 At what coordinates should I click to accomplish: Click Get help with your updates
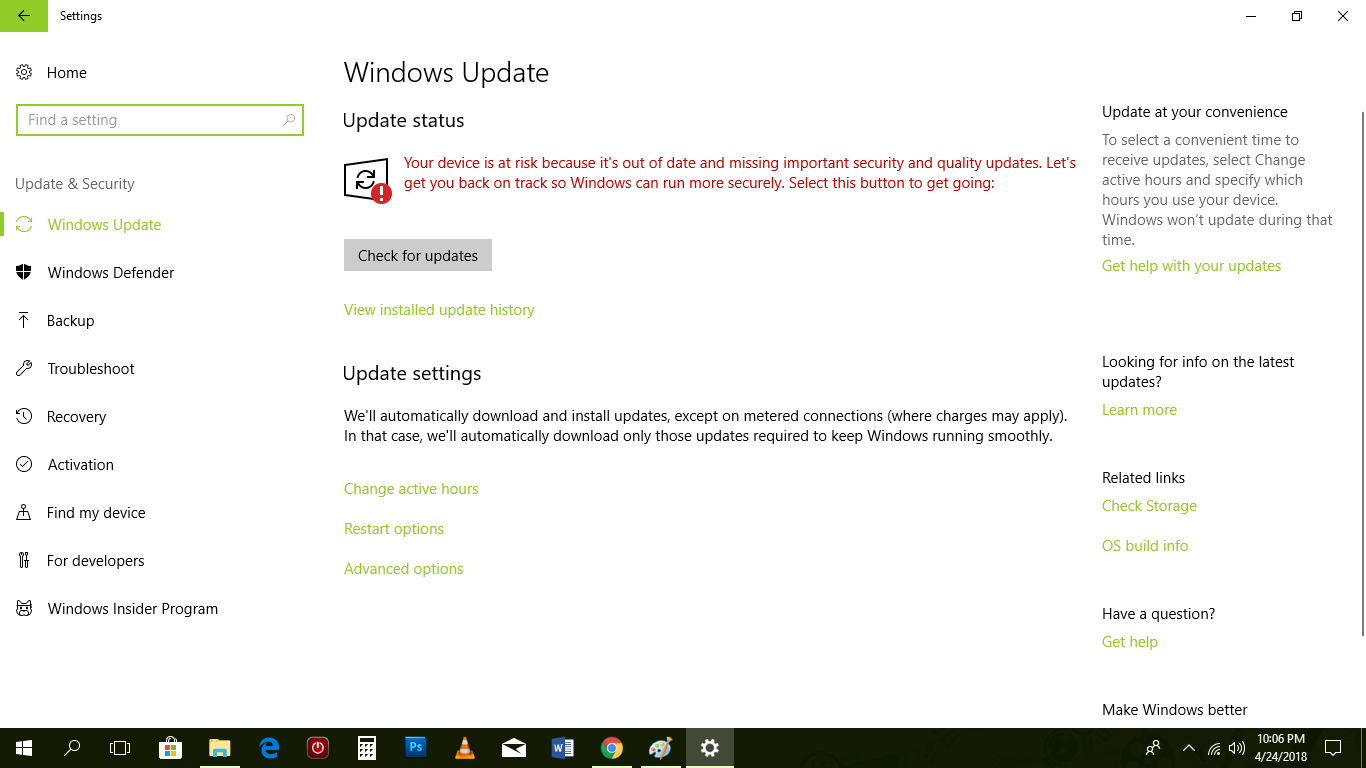1191,266
